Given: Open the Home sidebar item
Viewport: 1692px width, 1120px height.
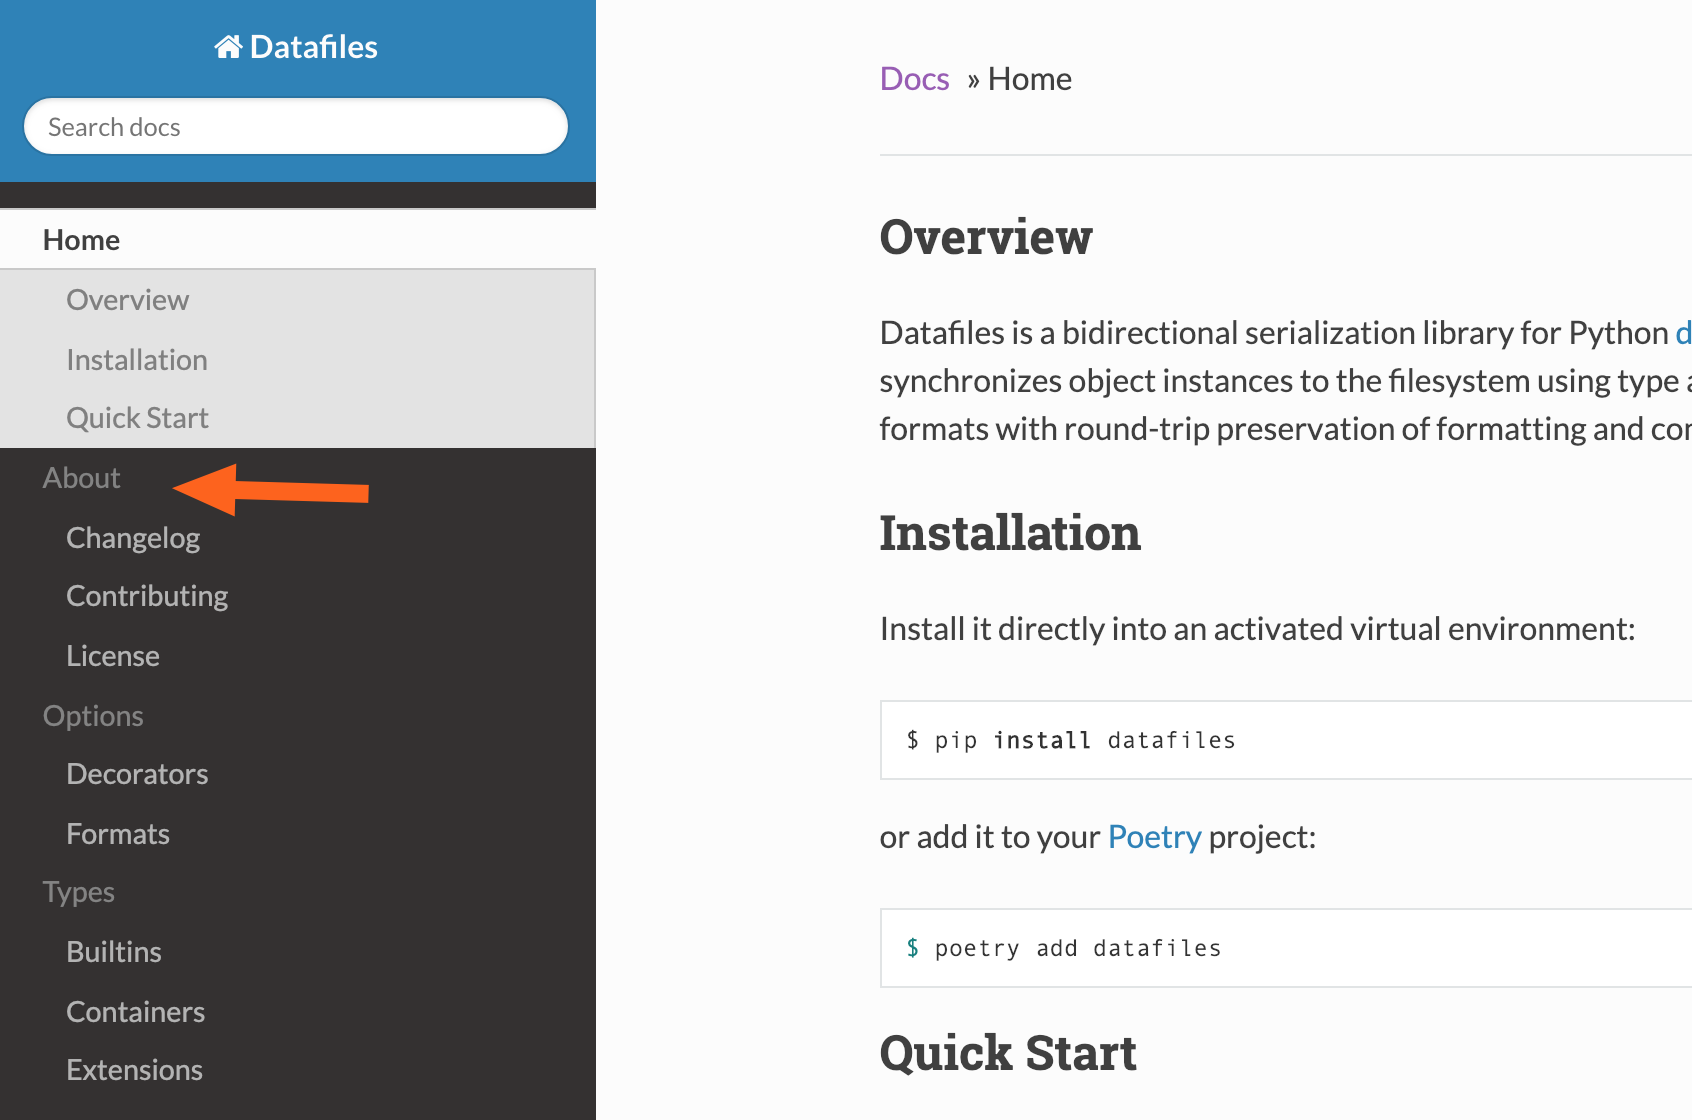Looking at the screenshot, I should 81,240.
